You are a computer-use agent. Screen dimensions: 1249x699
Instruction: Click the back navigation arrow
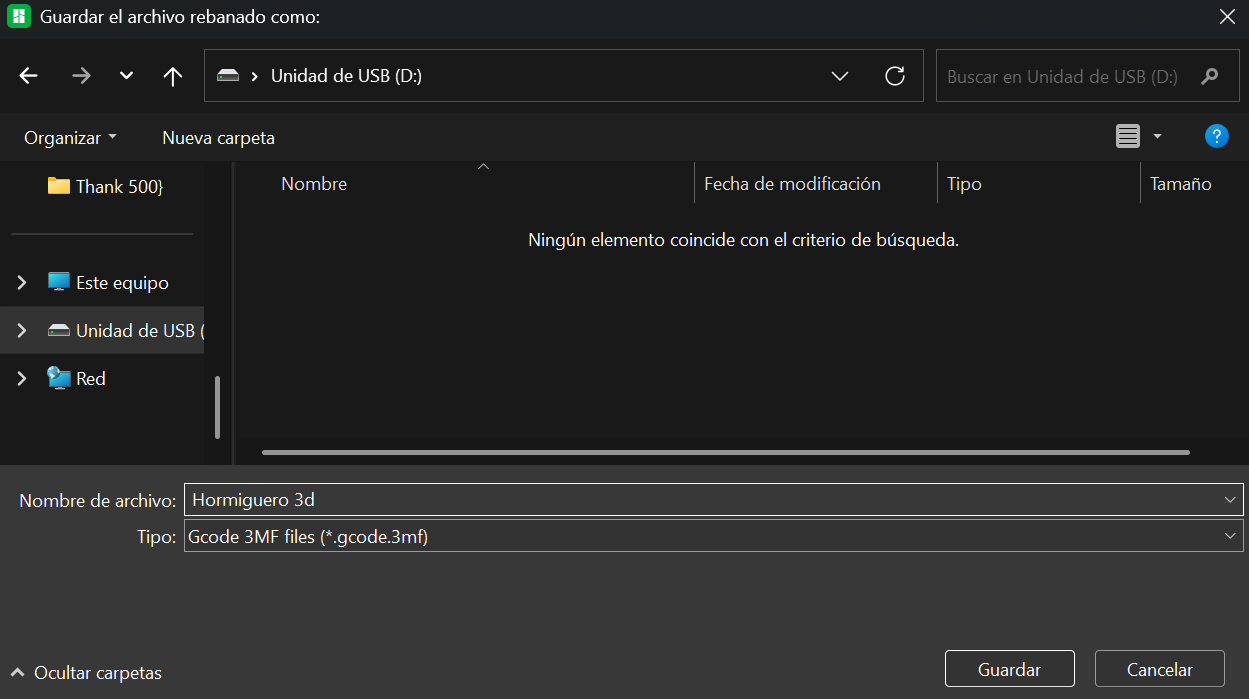(28, 75)
